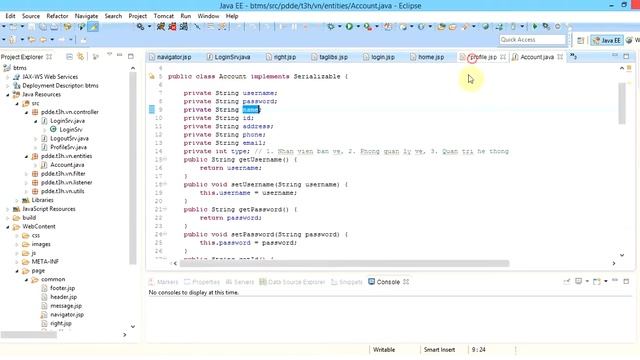The height and width of the screenshot is (360, 640).
Task: Open the Tomcat menu
Action: [x=164, y=16]
